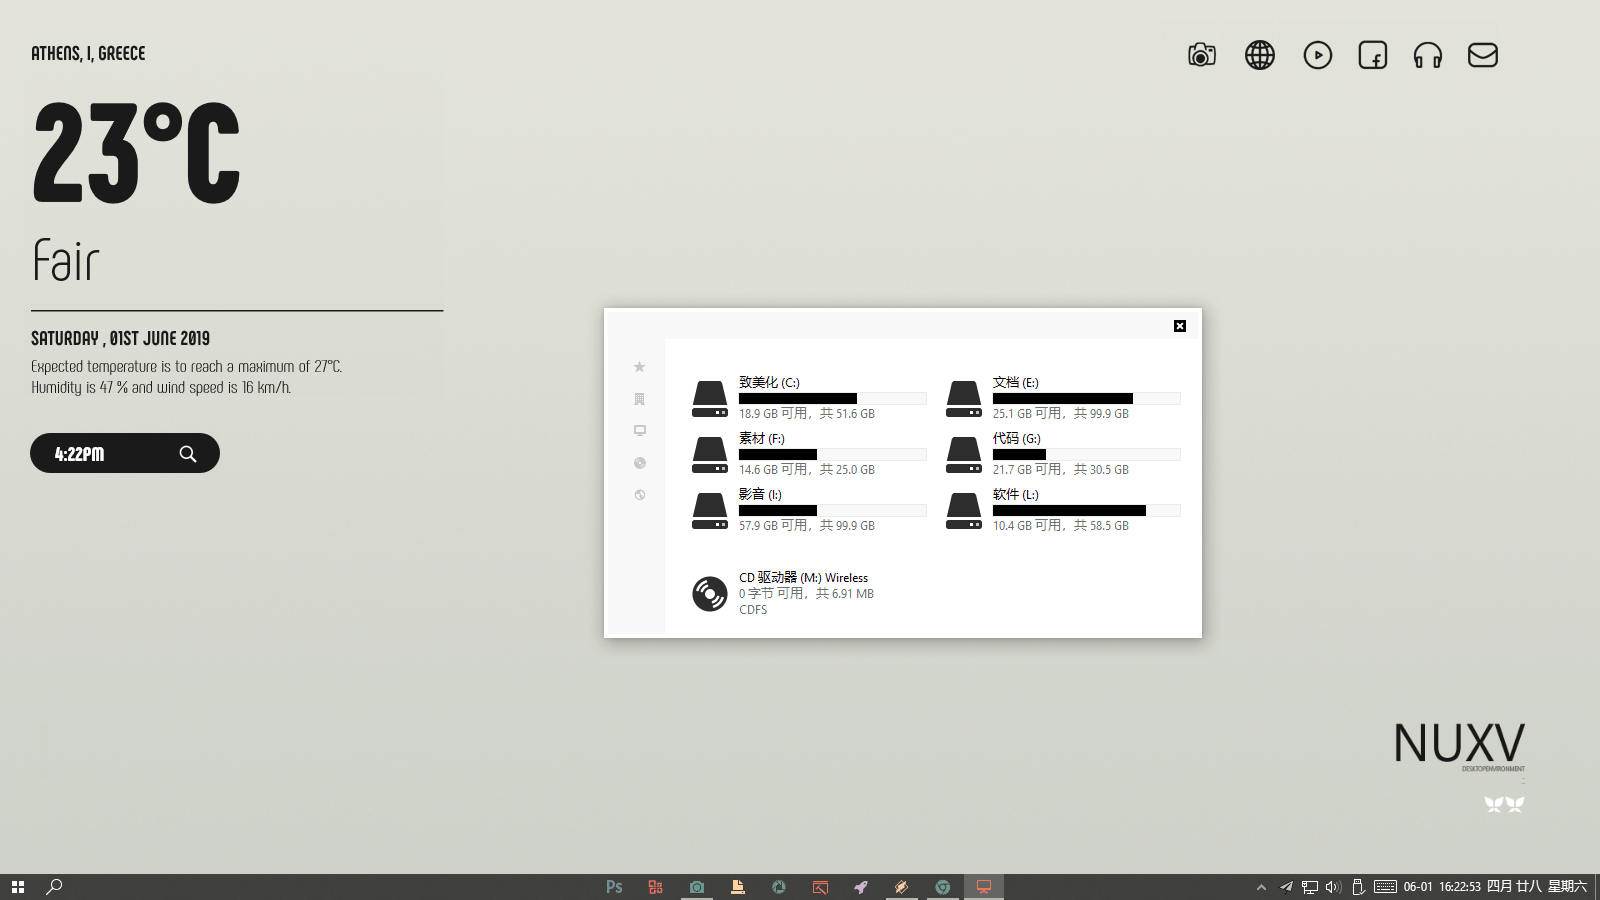Select CD drive (M:) Wireless
Image resolution: width=1600 pixels, height=900 pixels.
coord(803,578)
